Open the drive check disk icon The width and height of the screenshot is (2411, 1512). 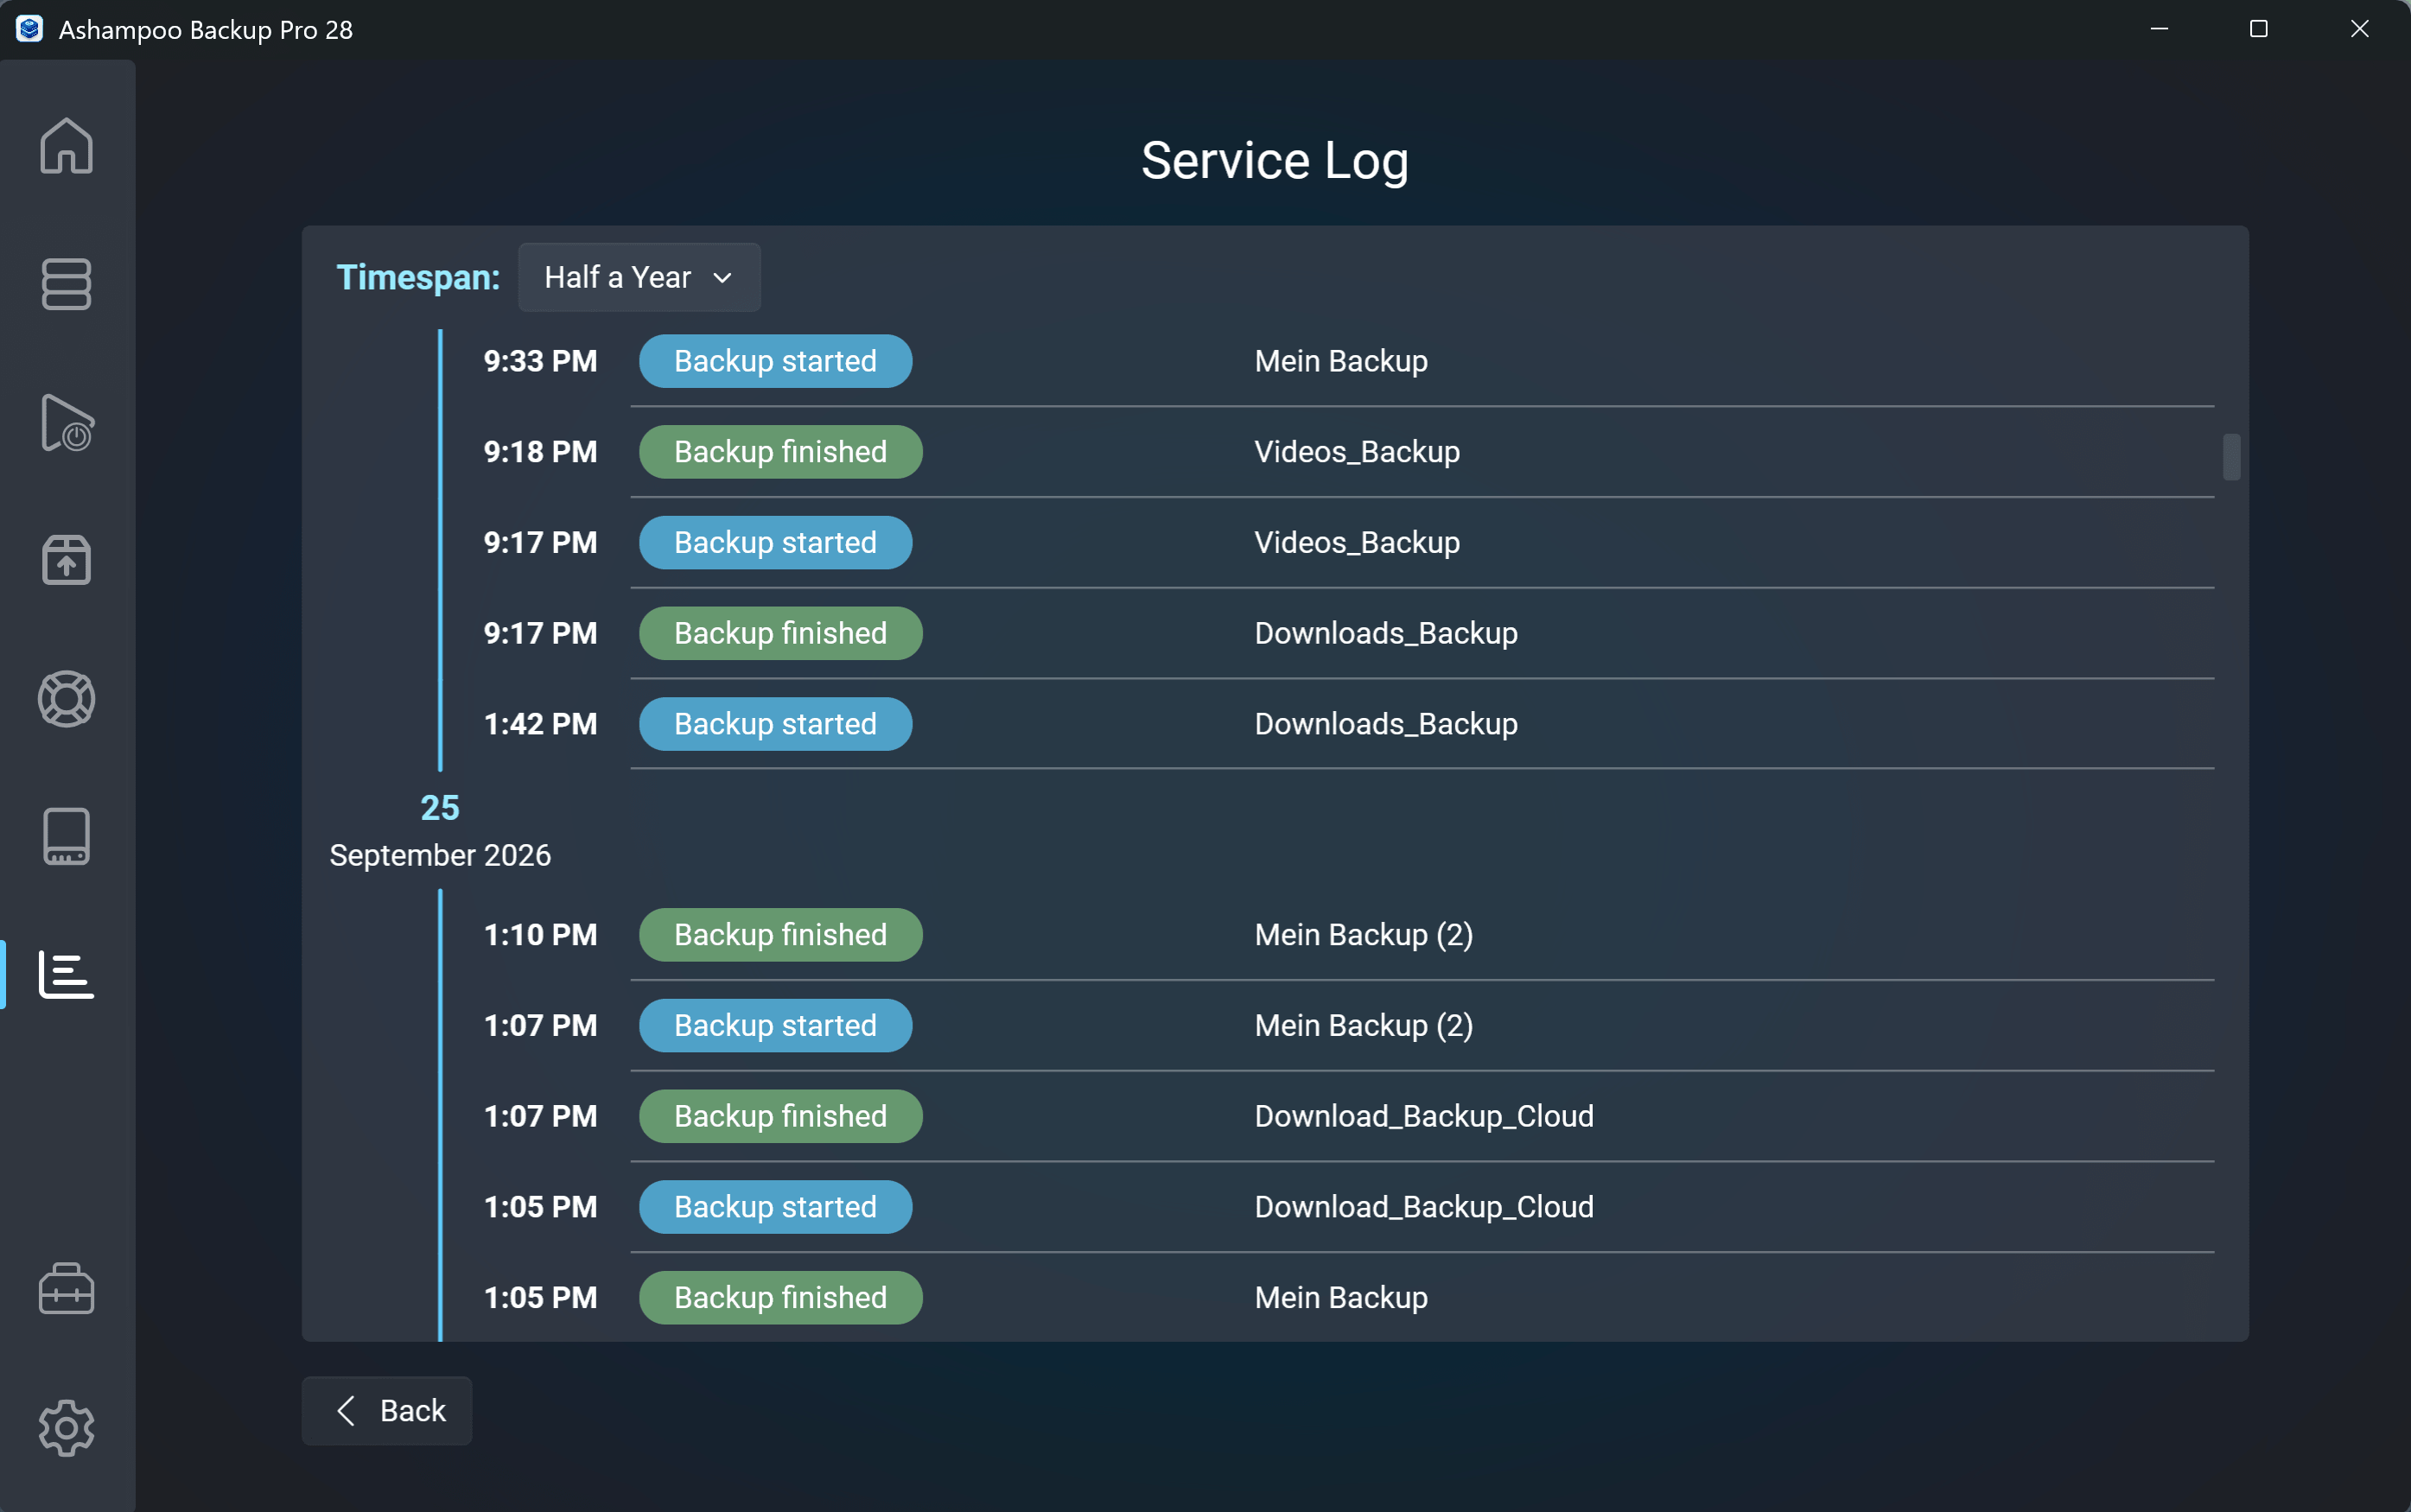(x=66, y=836)
